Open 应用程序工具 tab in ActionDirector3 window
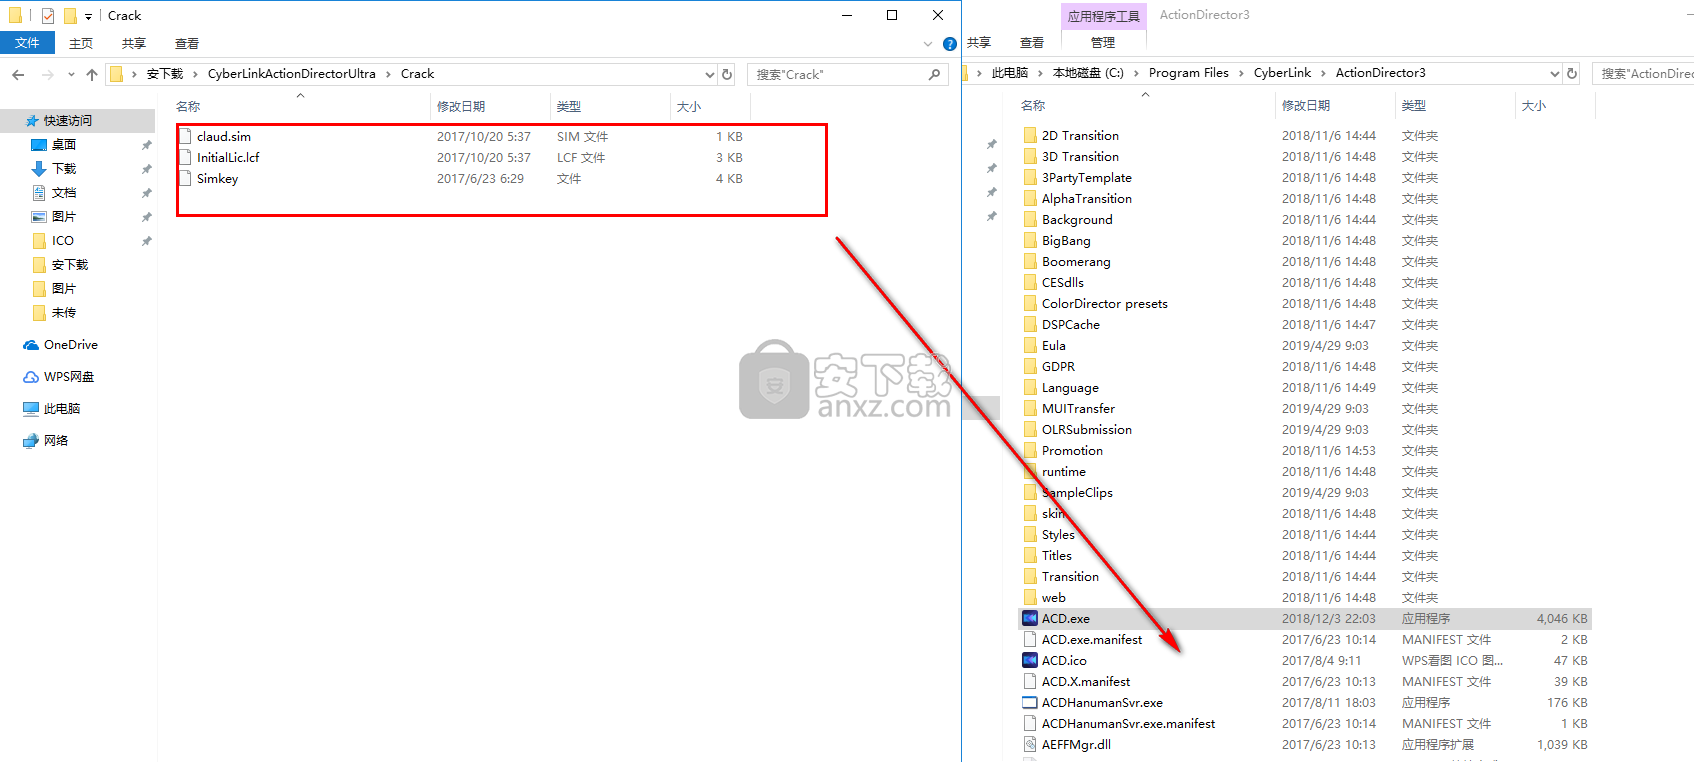1694x762 pixels. (1103, 16)
